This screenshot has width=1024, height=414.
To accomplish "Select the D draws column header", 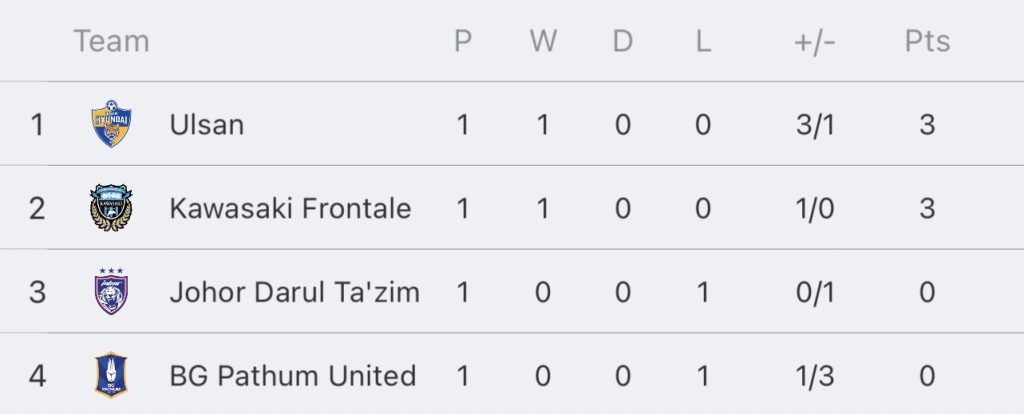I will click(x=622, y=40).
